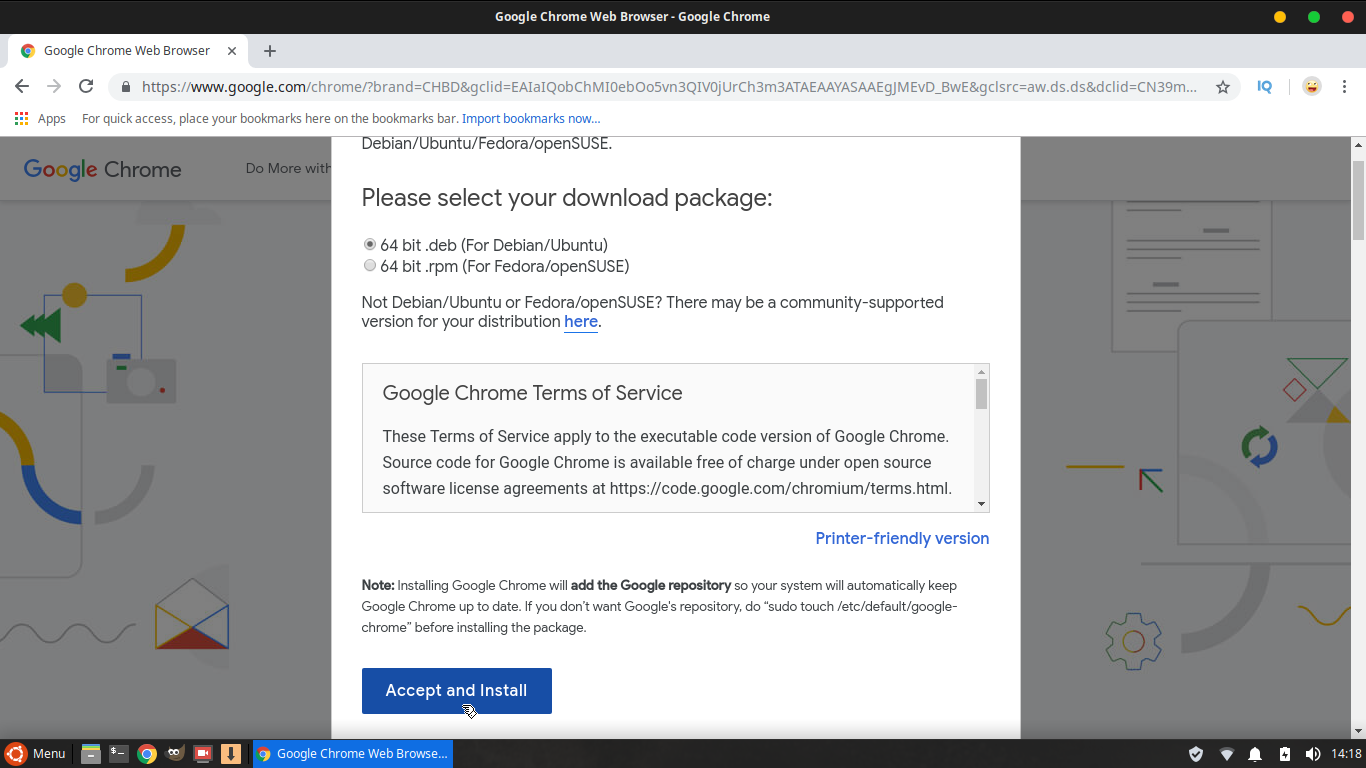
Task: Open the Apps shortcut in bookmarks bar
Action: (40, 119)
